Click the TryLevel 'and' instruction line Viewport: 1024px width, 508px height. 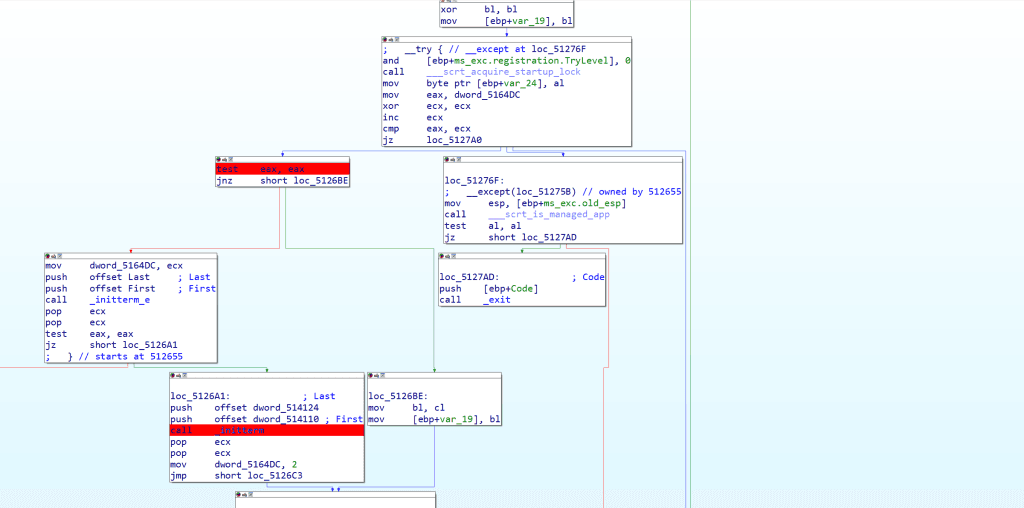pyautogui.click(x=506, y=61)
